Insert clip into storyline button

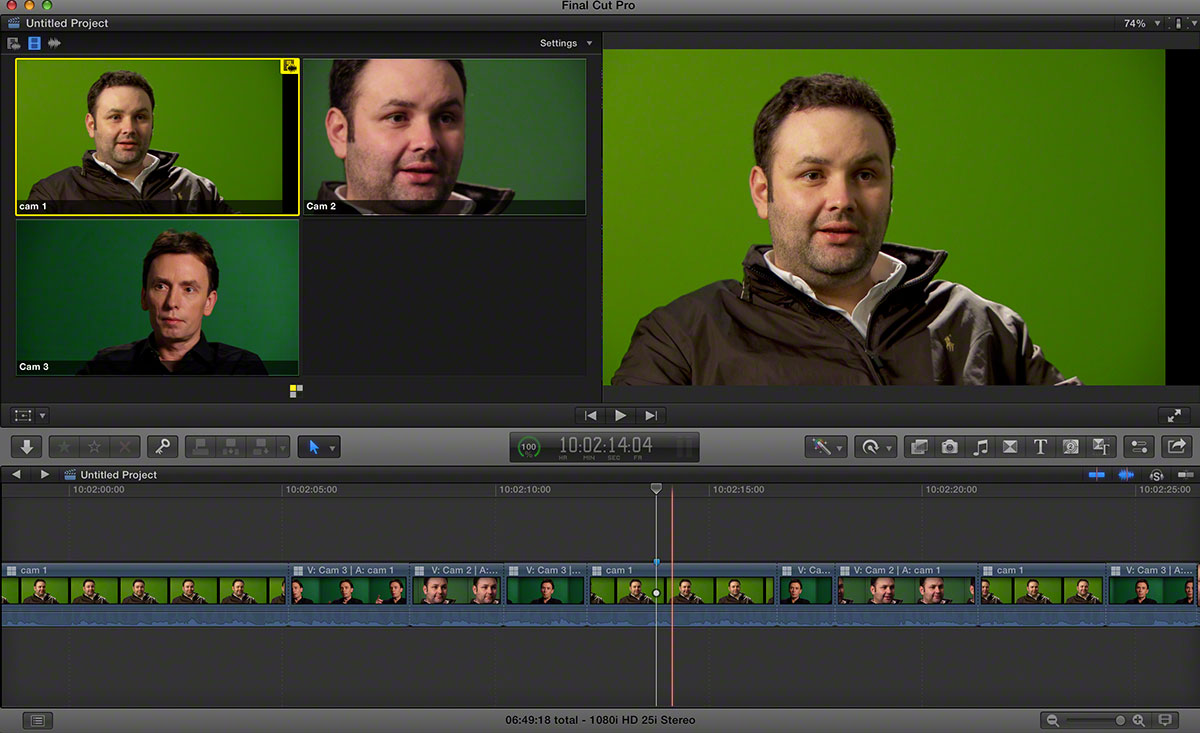pos(232,447)
